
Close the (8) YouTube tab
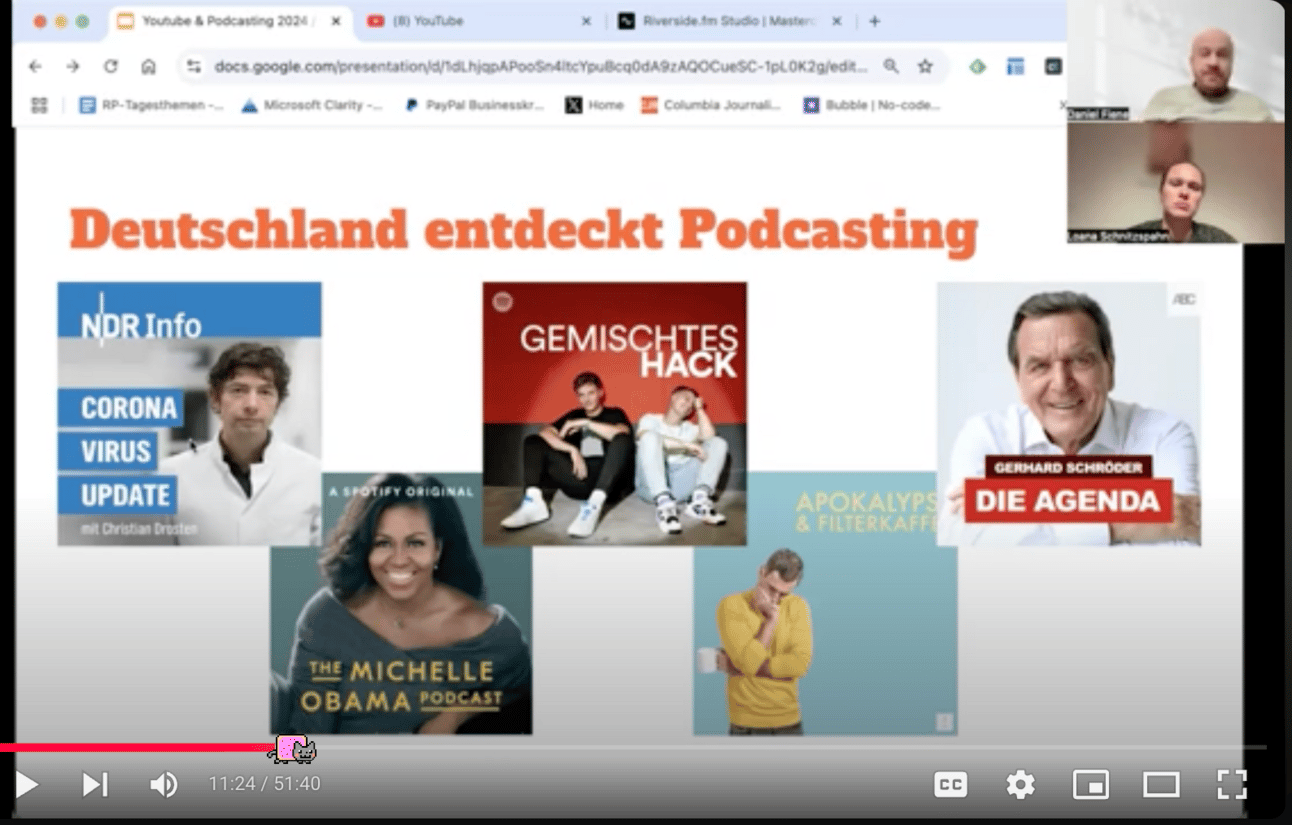[586, 21]
